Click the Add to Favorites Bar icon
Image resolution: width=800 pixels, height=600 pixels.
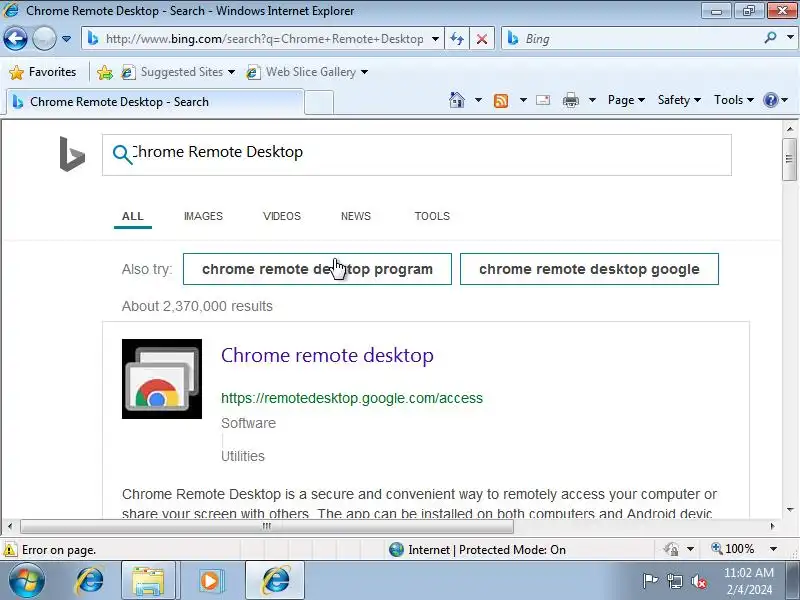[x=105, y=72]
